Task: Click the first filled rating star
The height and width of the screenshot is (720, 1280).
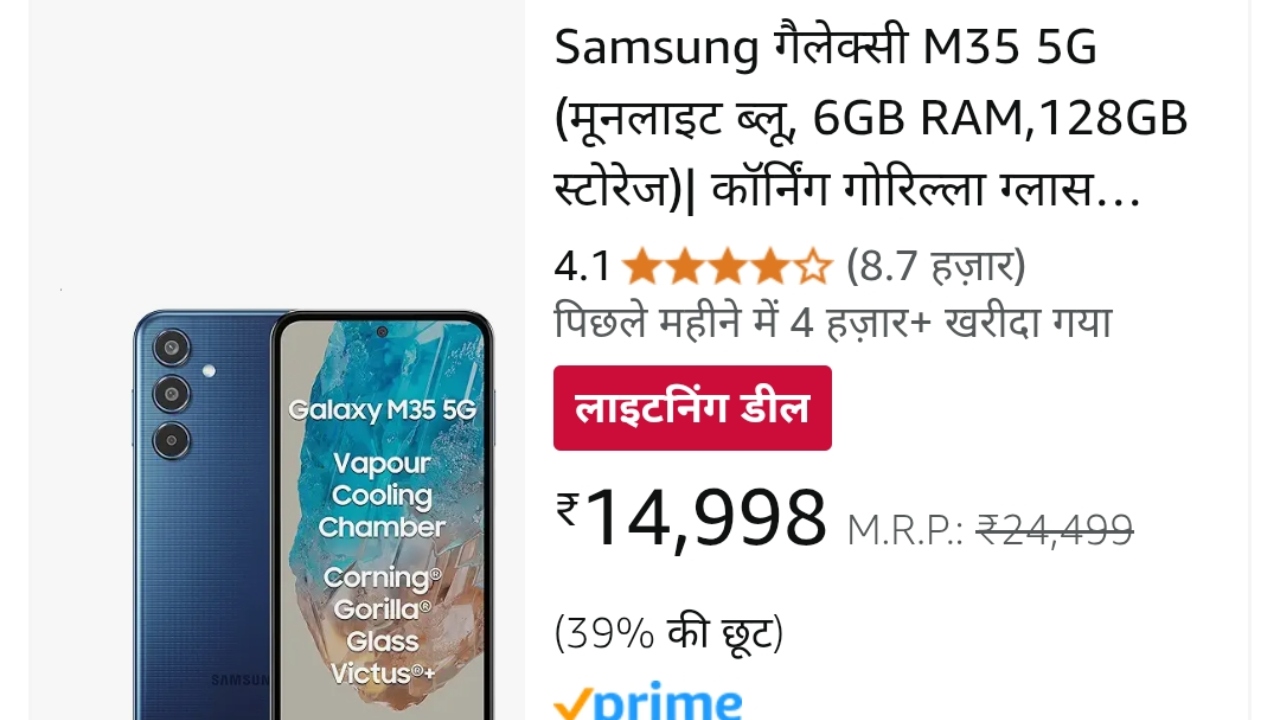Action: (x=640, y=268)
